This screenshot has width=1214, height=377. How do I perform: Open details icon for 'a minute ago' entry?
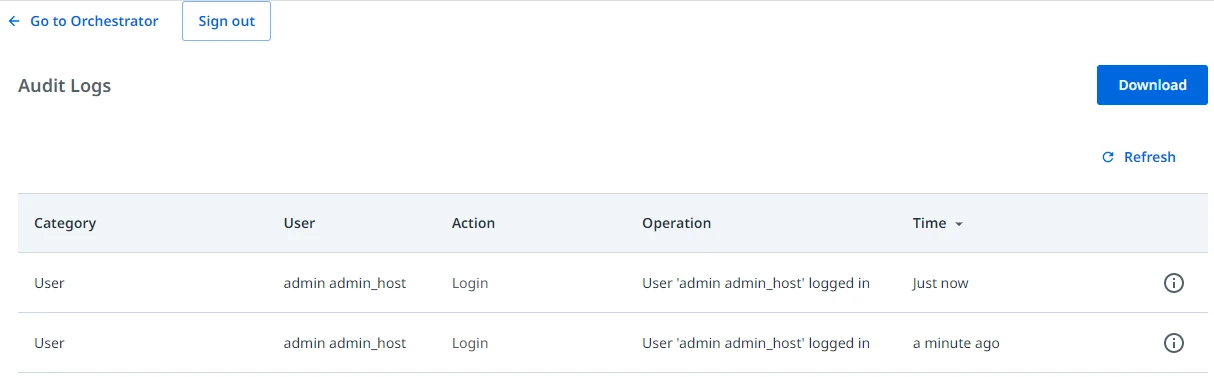point(1174,343)
